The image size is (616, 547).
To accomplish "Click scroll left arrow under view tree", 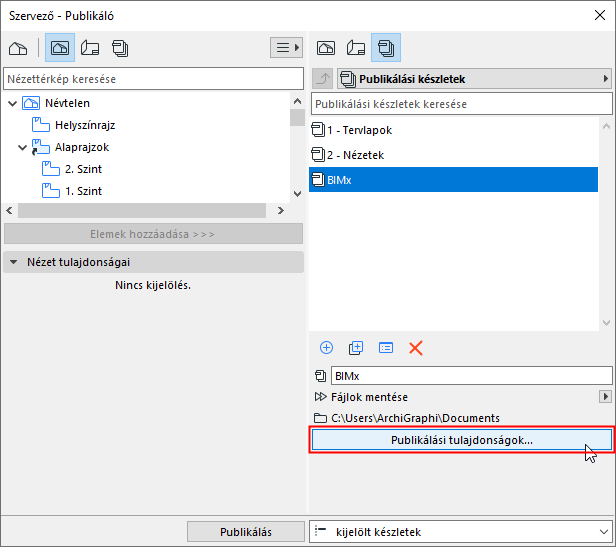I will click(x=9, y=211).
